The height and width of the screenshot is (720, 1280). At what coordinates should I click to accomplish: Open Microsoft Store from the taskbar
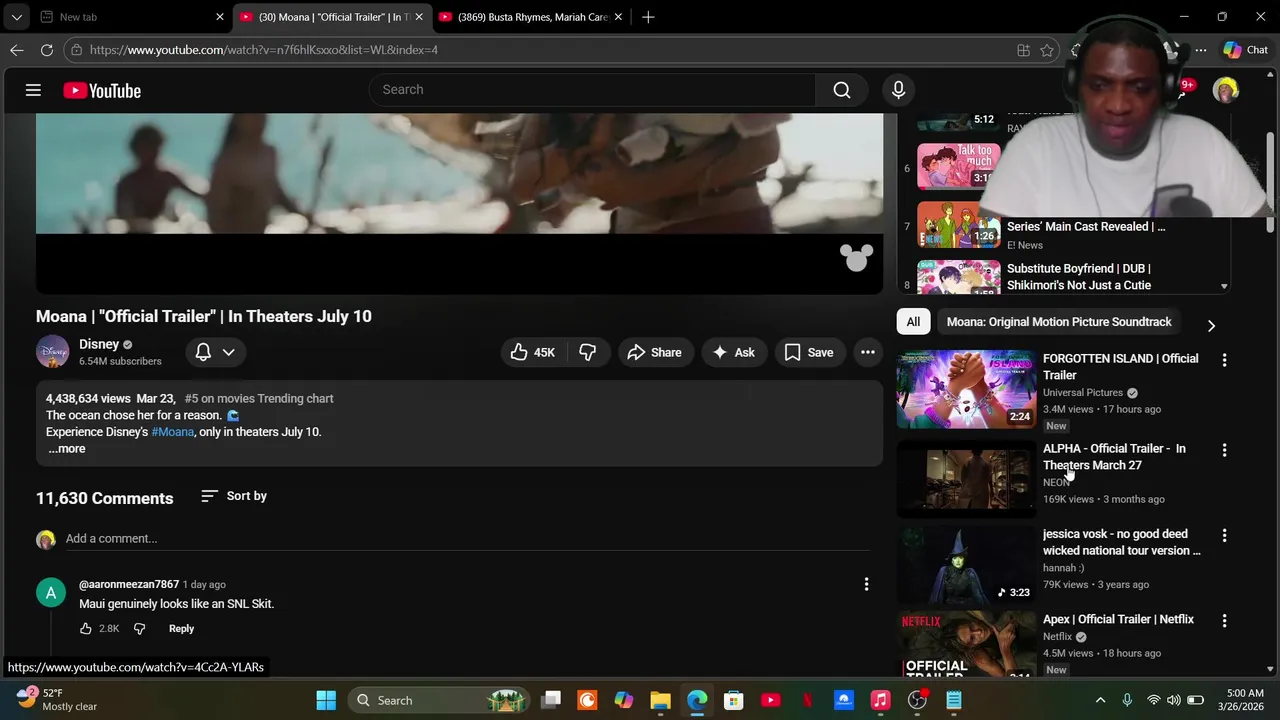[734, 700]
